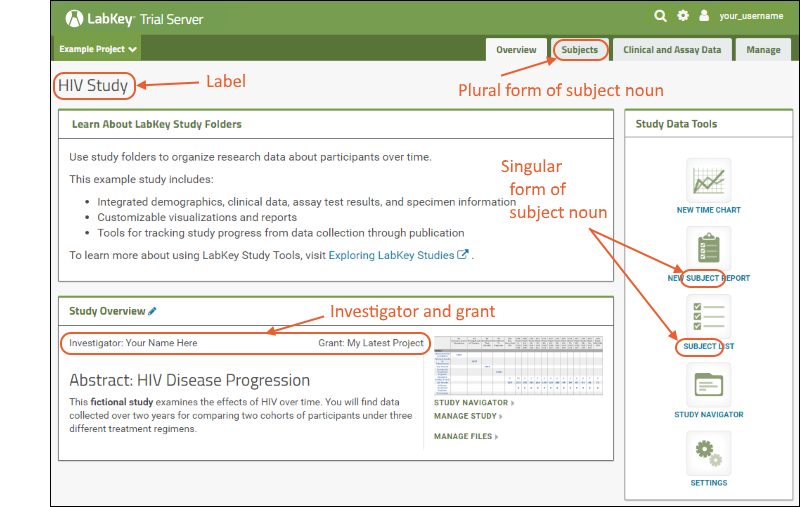800x507 pixels.
Task: Click the your_username account menu
Action: coord(751,16)
